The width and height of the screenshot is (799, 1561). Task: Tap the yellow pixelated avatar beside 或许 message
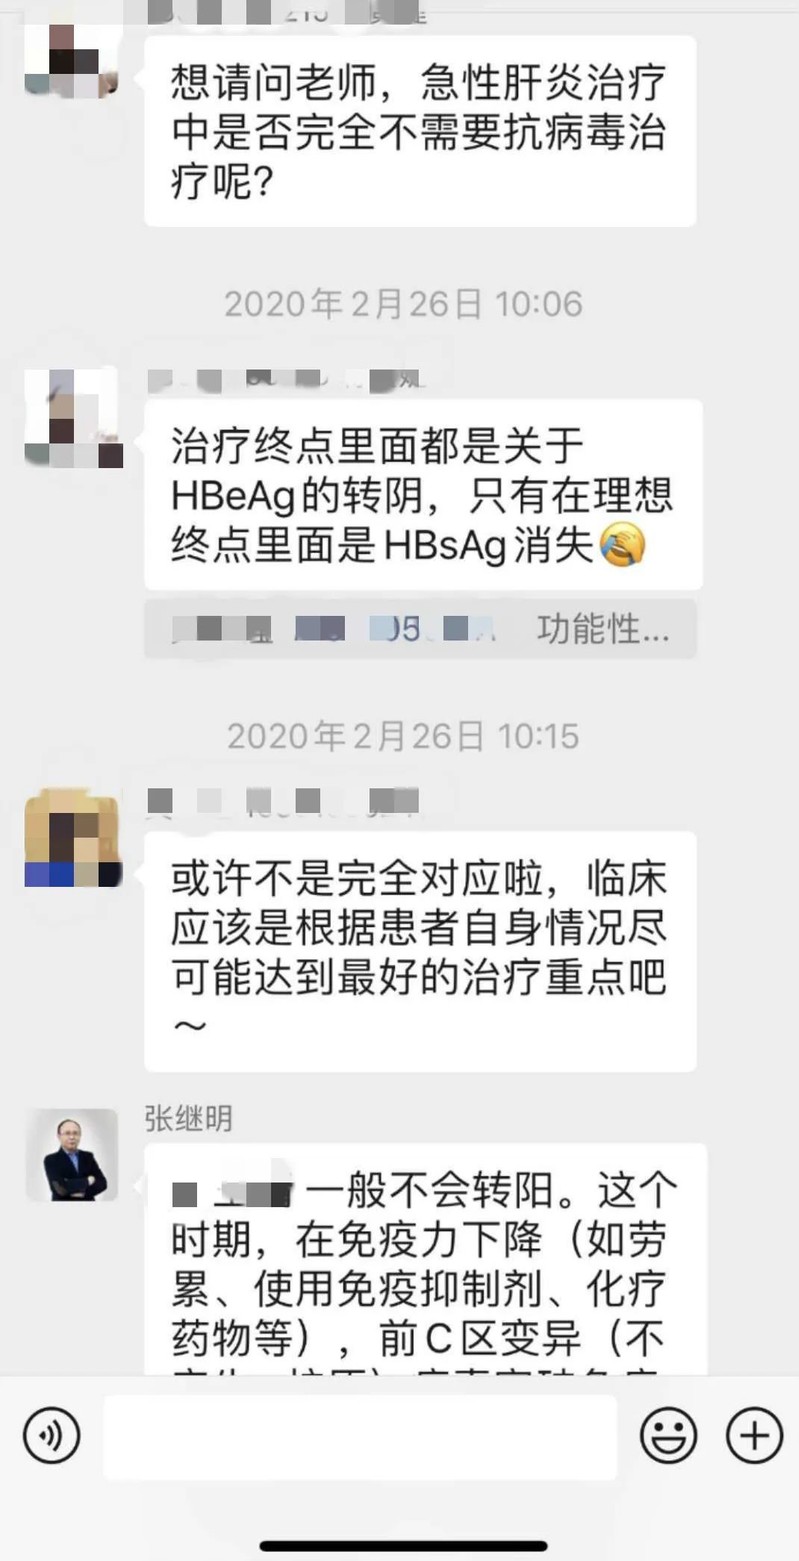click(72, 838)
